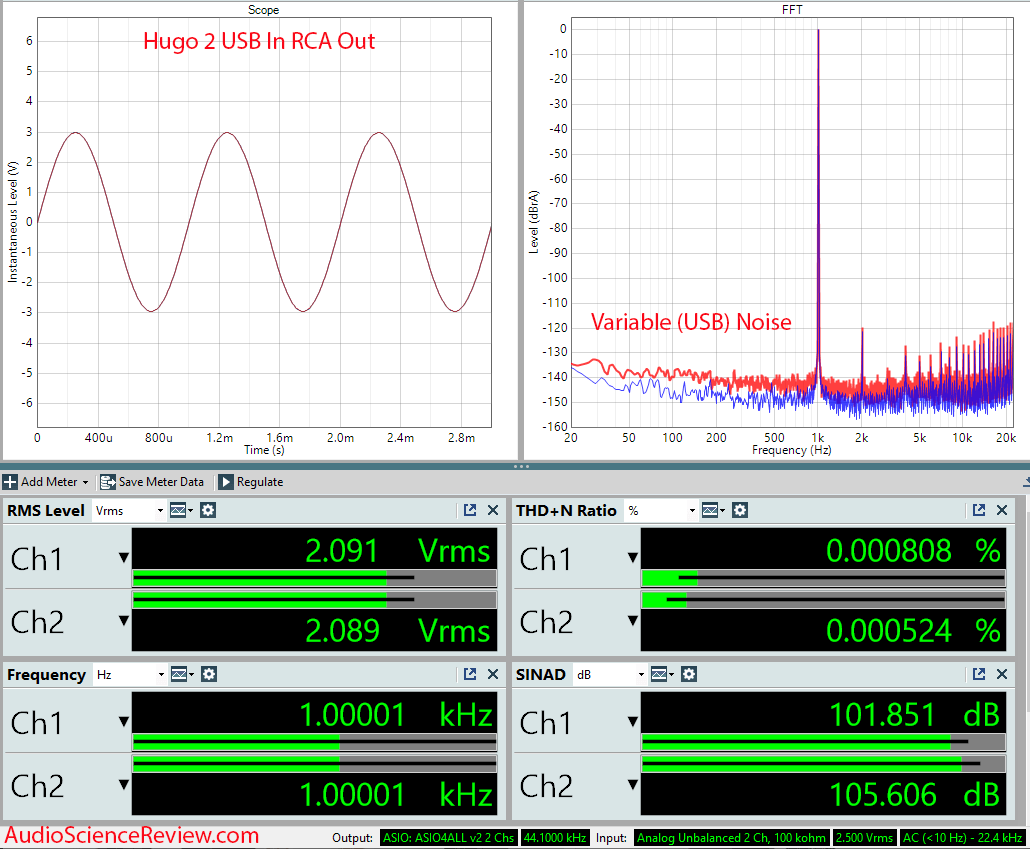
Task: Close the Frequency meter panel
Action: coord(493,674)
